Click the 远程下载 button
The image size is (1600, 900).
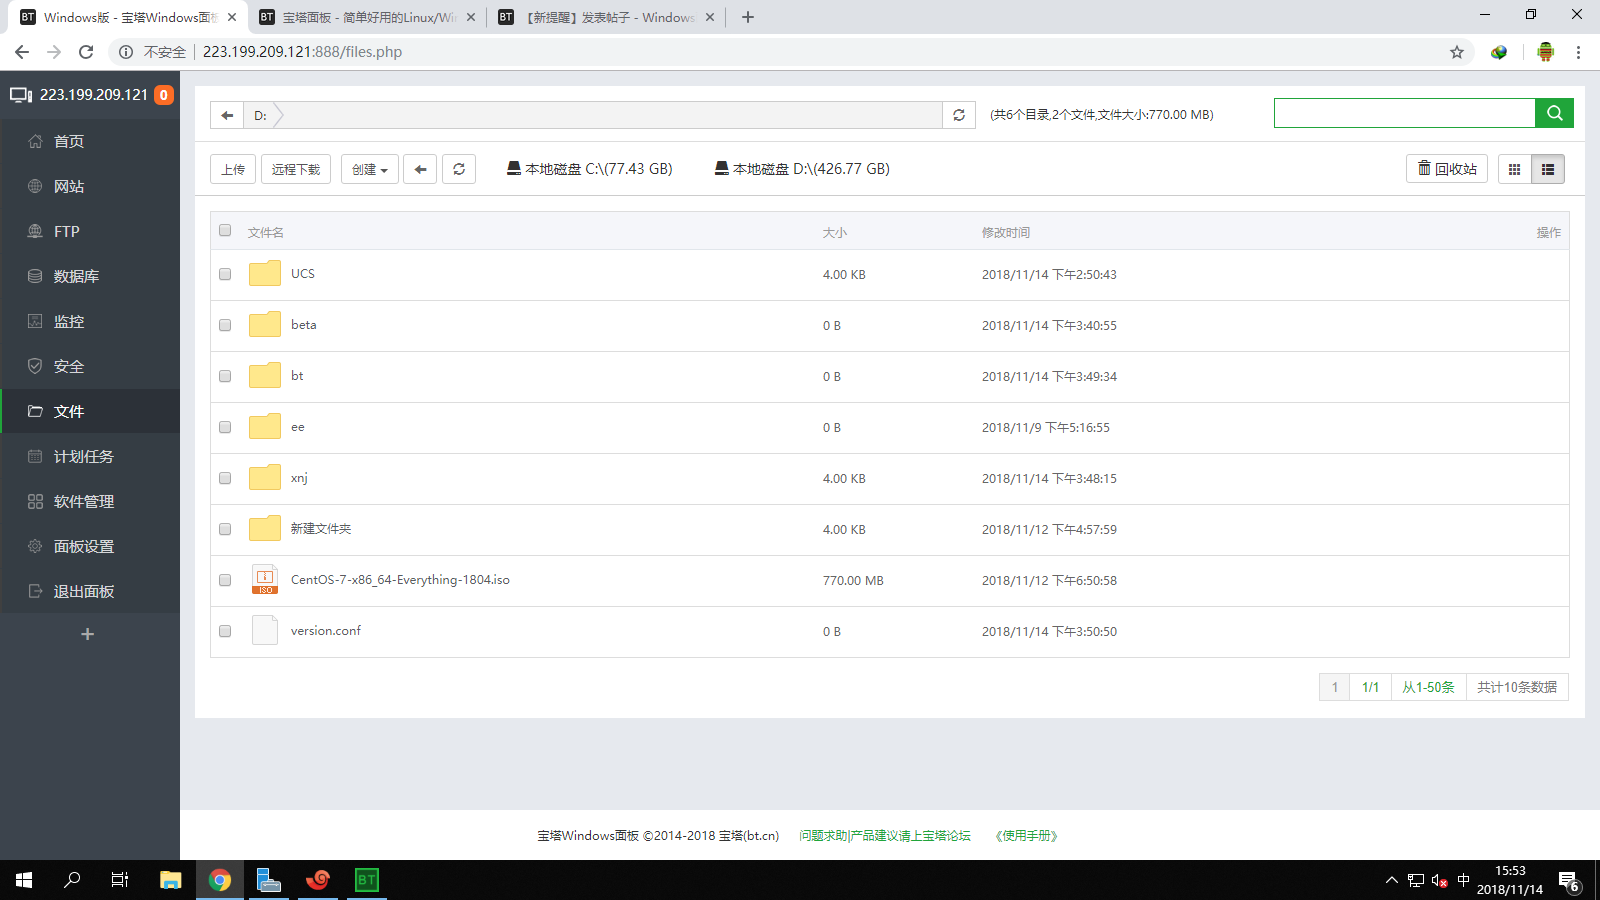(296, 169)
